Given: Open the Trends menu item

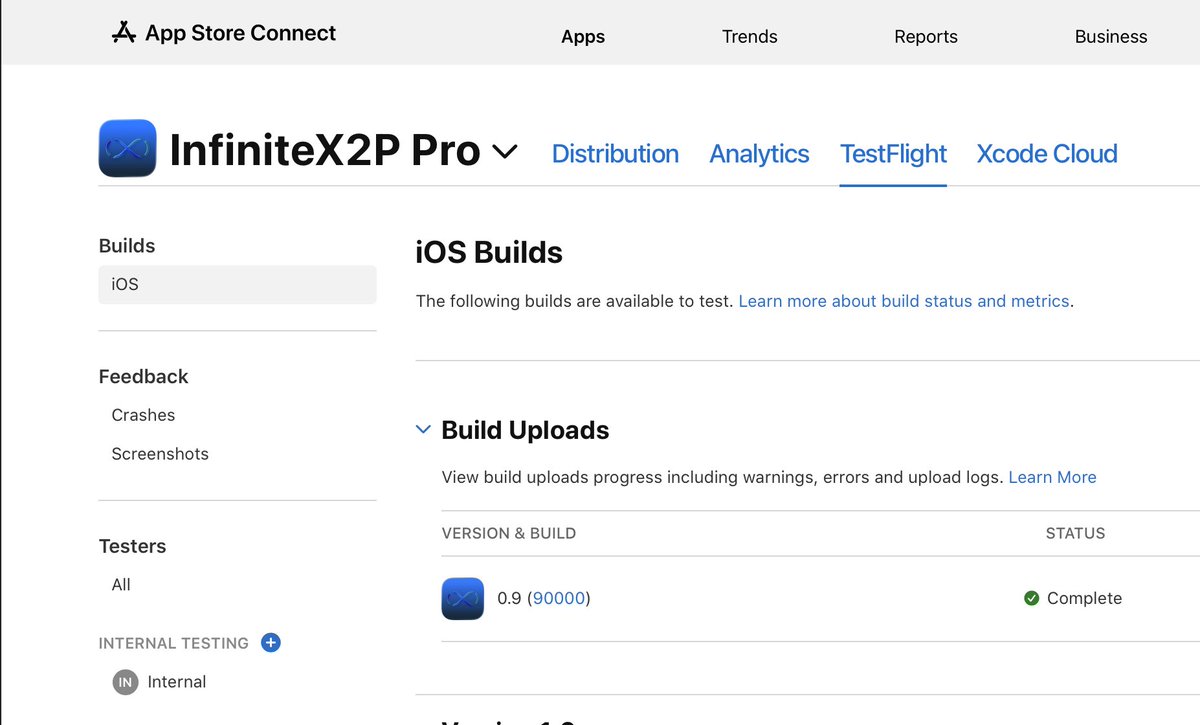Looking at the screenshot, I should point(750,36).
